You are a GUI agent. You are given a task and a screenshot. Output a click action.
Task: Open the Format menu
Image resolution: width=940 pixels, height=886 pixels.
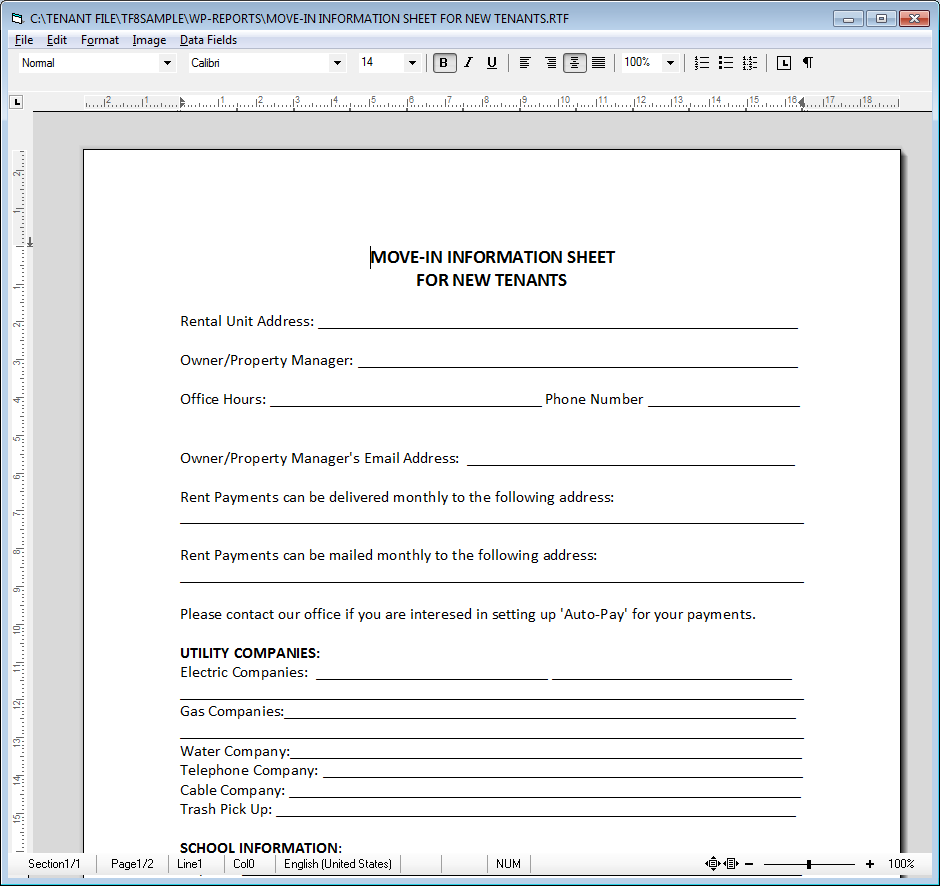point(100,40)
